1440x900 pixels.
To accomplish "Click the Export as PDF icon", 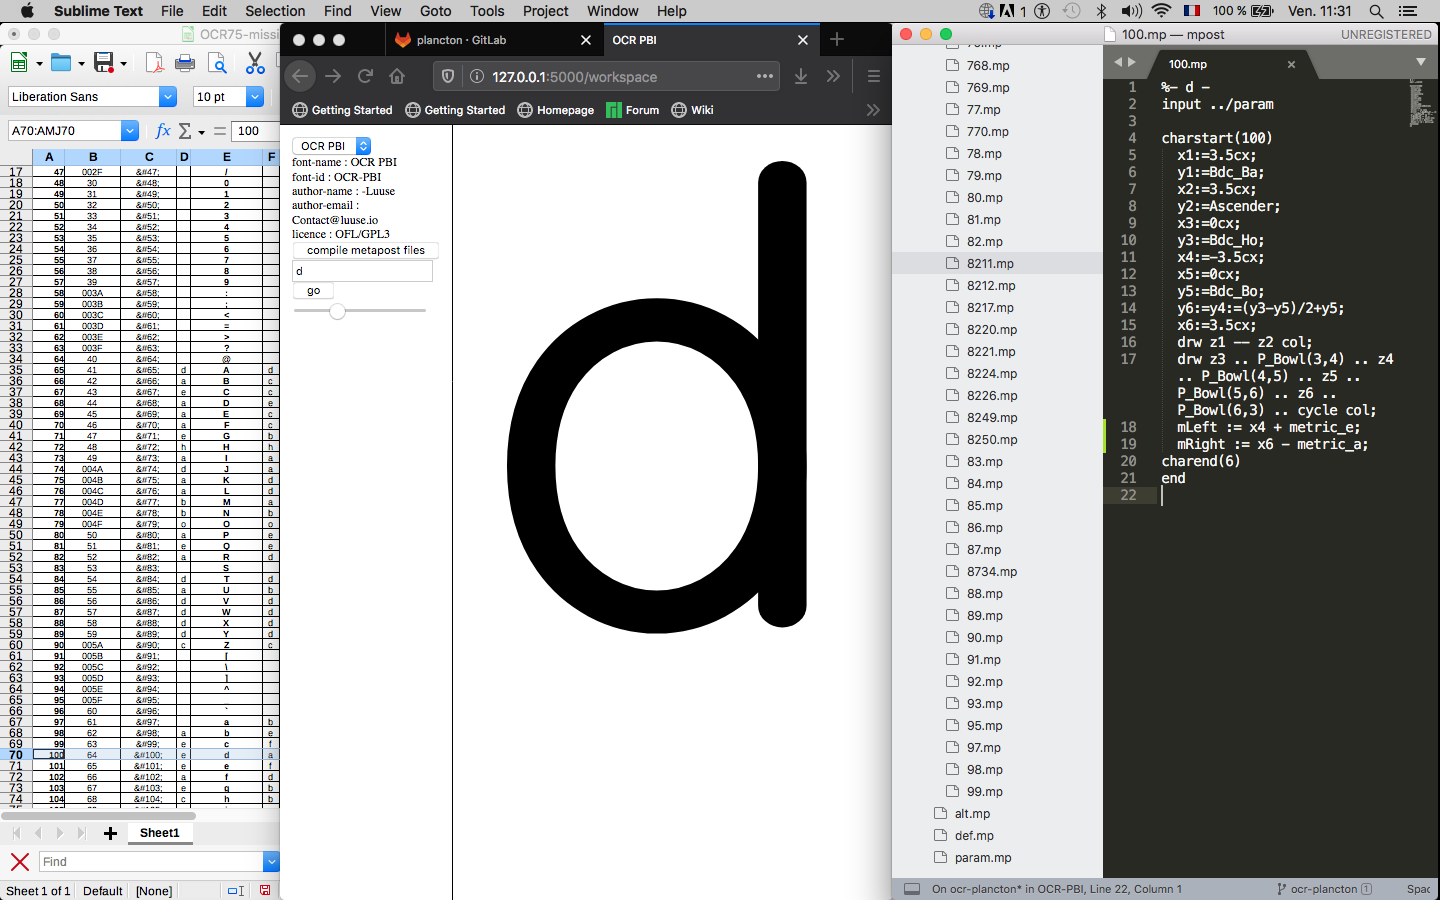I will click(x=154, y=63).
